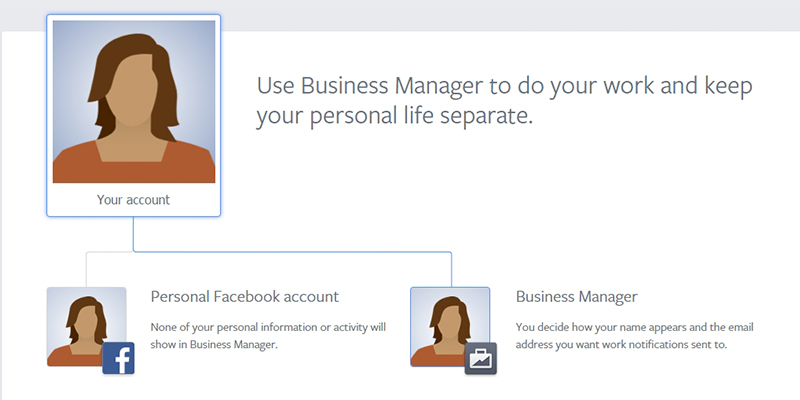Click text 'address you want work notifications sent to.'

click(621, 344)
